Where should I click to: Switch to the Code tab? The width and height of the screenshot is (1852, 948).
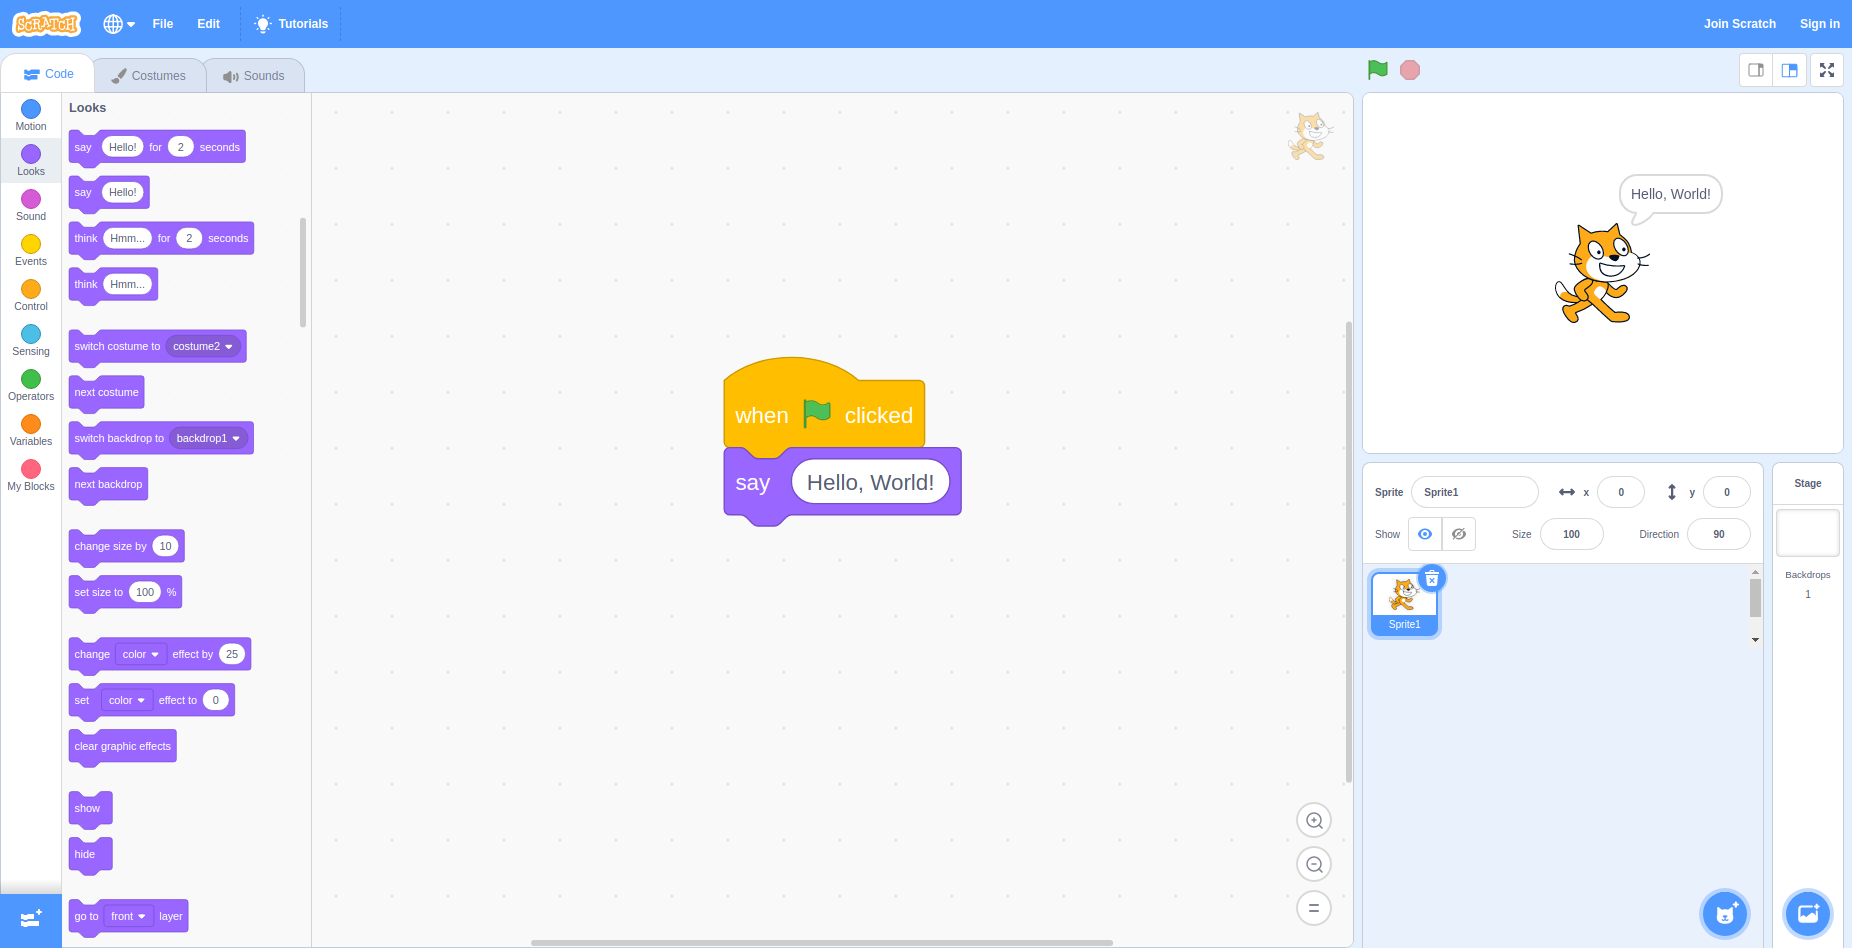pyautogui.click(x=48, y=74)
